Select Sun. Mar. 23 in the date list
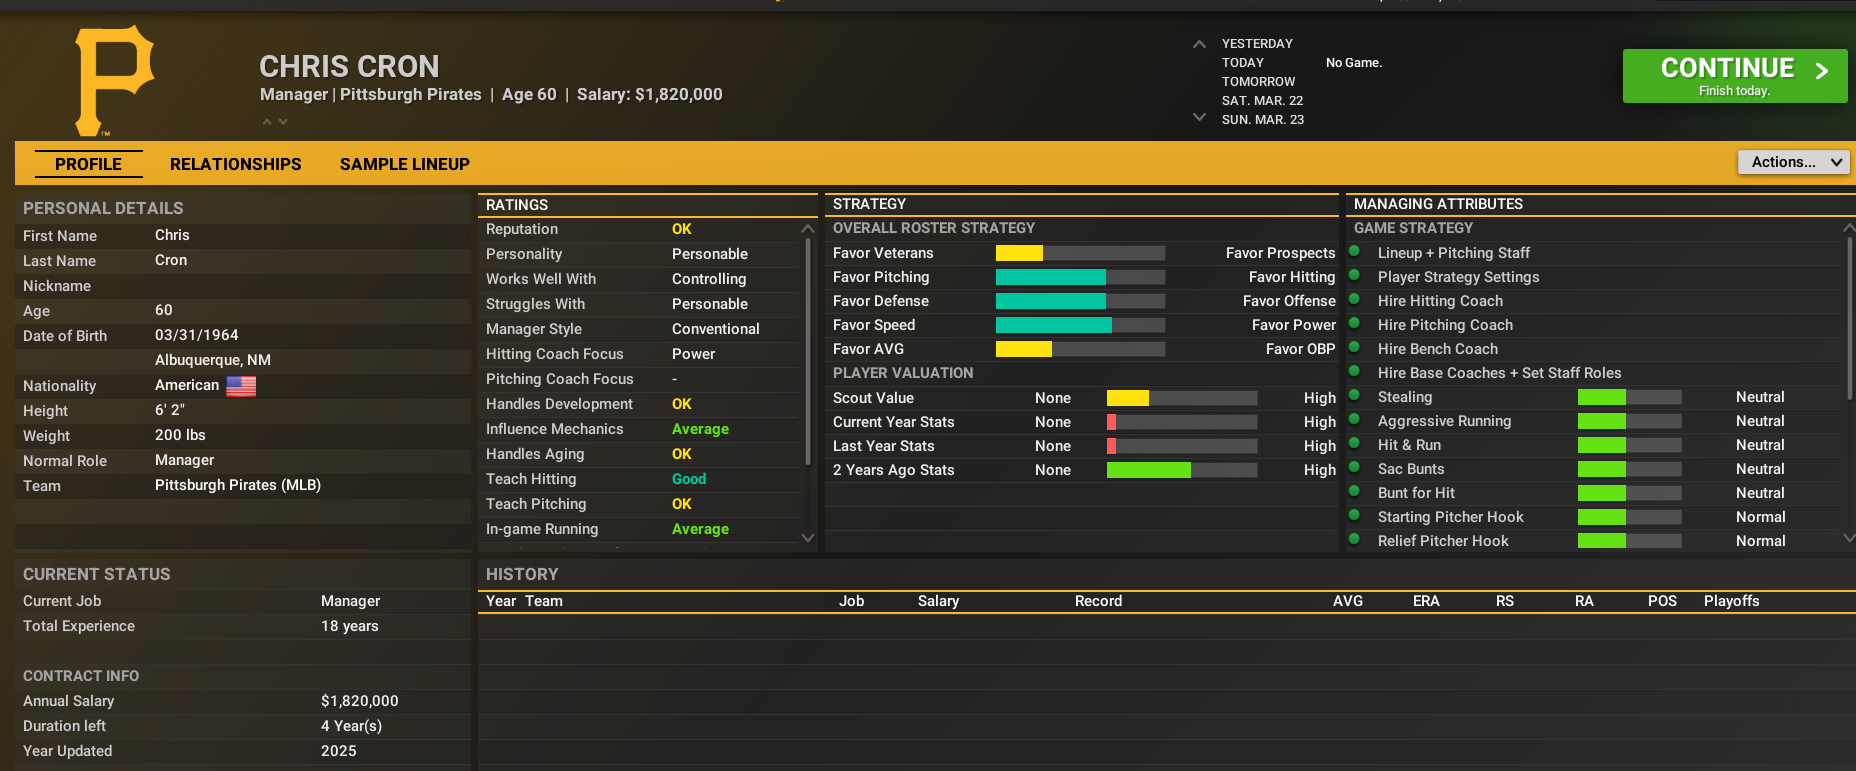The height and width of the screenshot is (771, 1856). [x=1263, y=120]
